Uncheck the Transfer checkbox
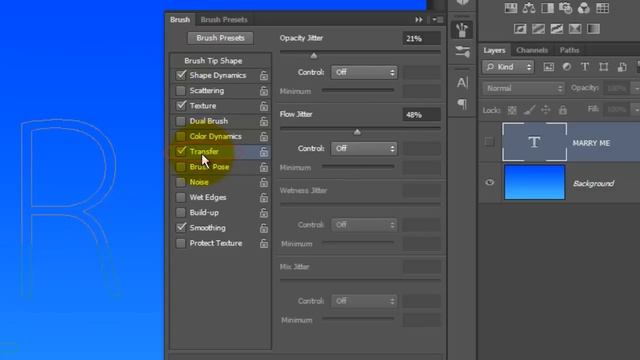This screenshot has width=640, height=360. (181, 151)
